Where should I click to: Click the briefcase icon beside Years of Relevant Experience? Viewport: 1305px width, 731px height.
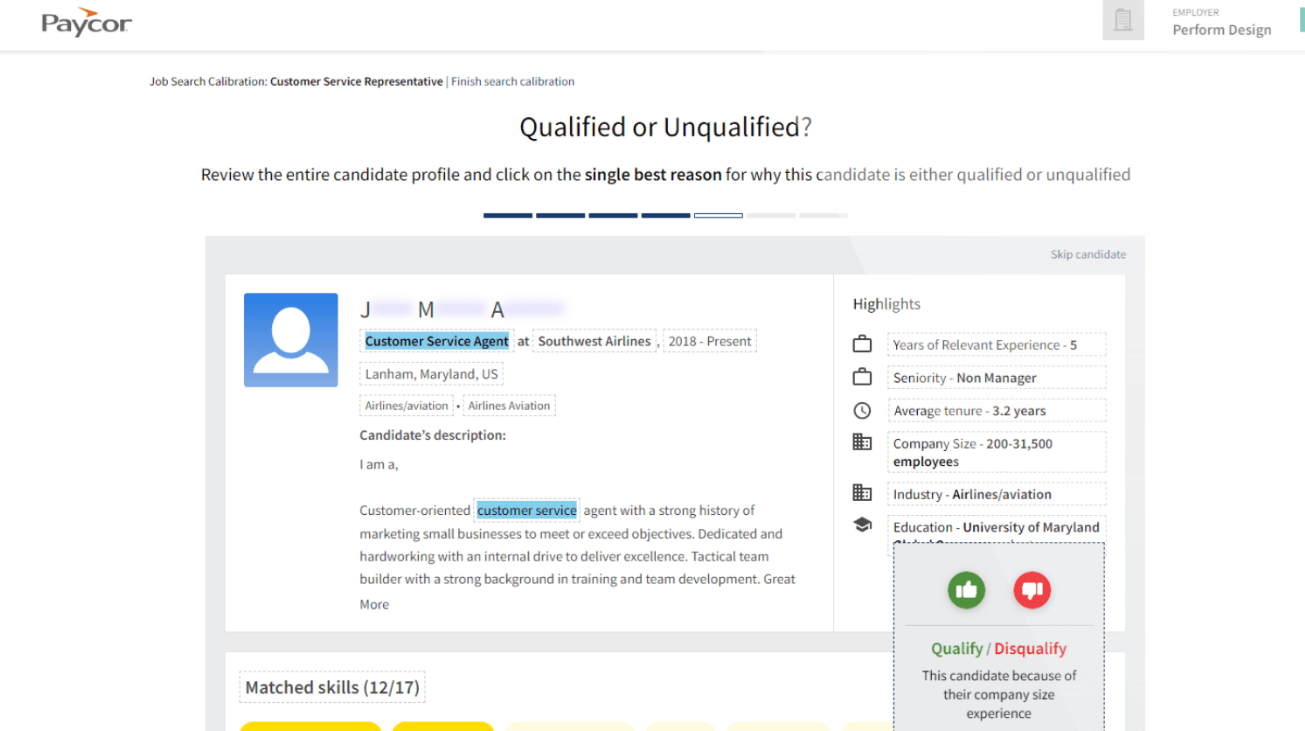point(862,345)
